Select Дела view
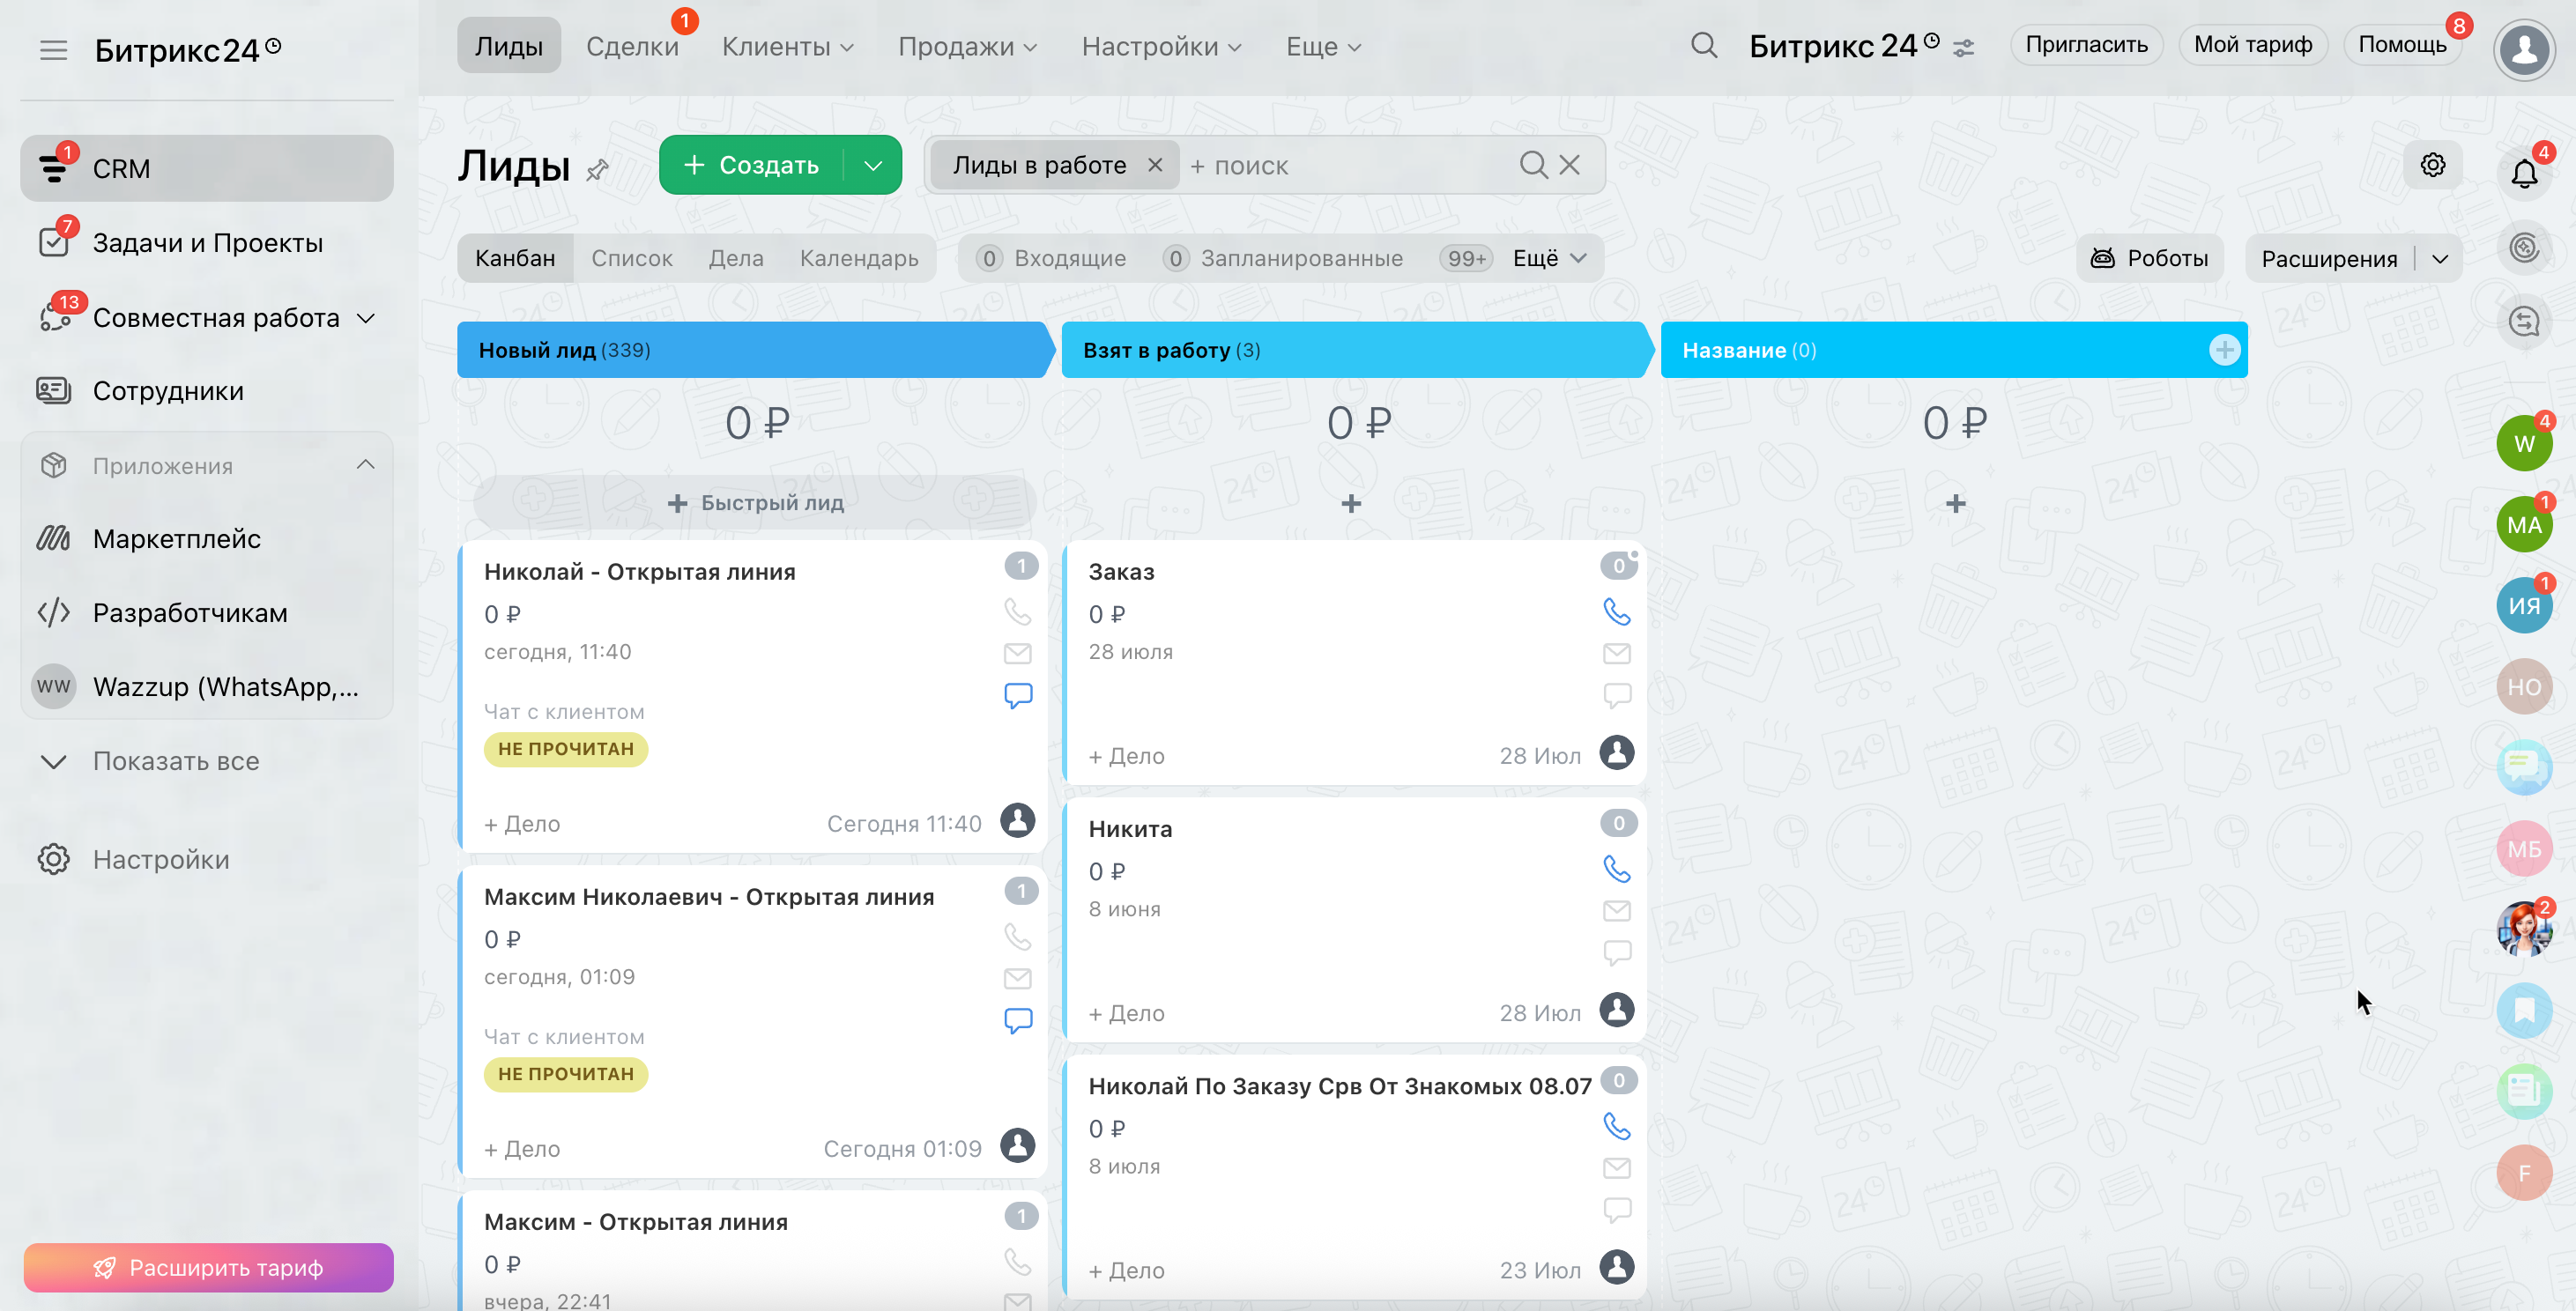 point(736,258)
